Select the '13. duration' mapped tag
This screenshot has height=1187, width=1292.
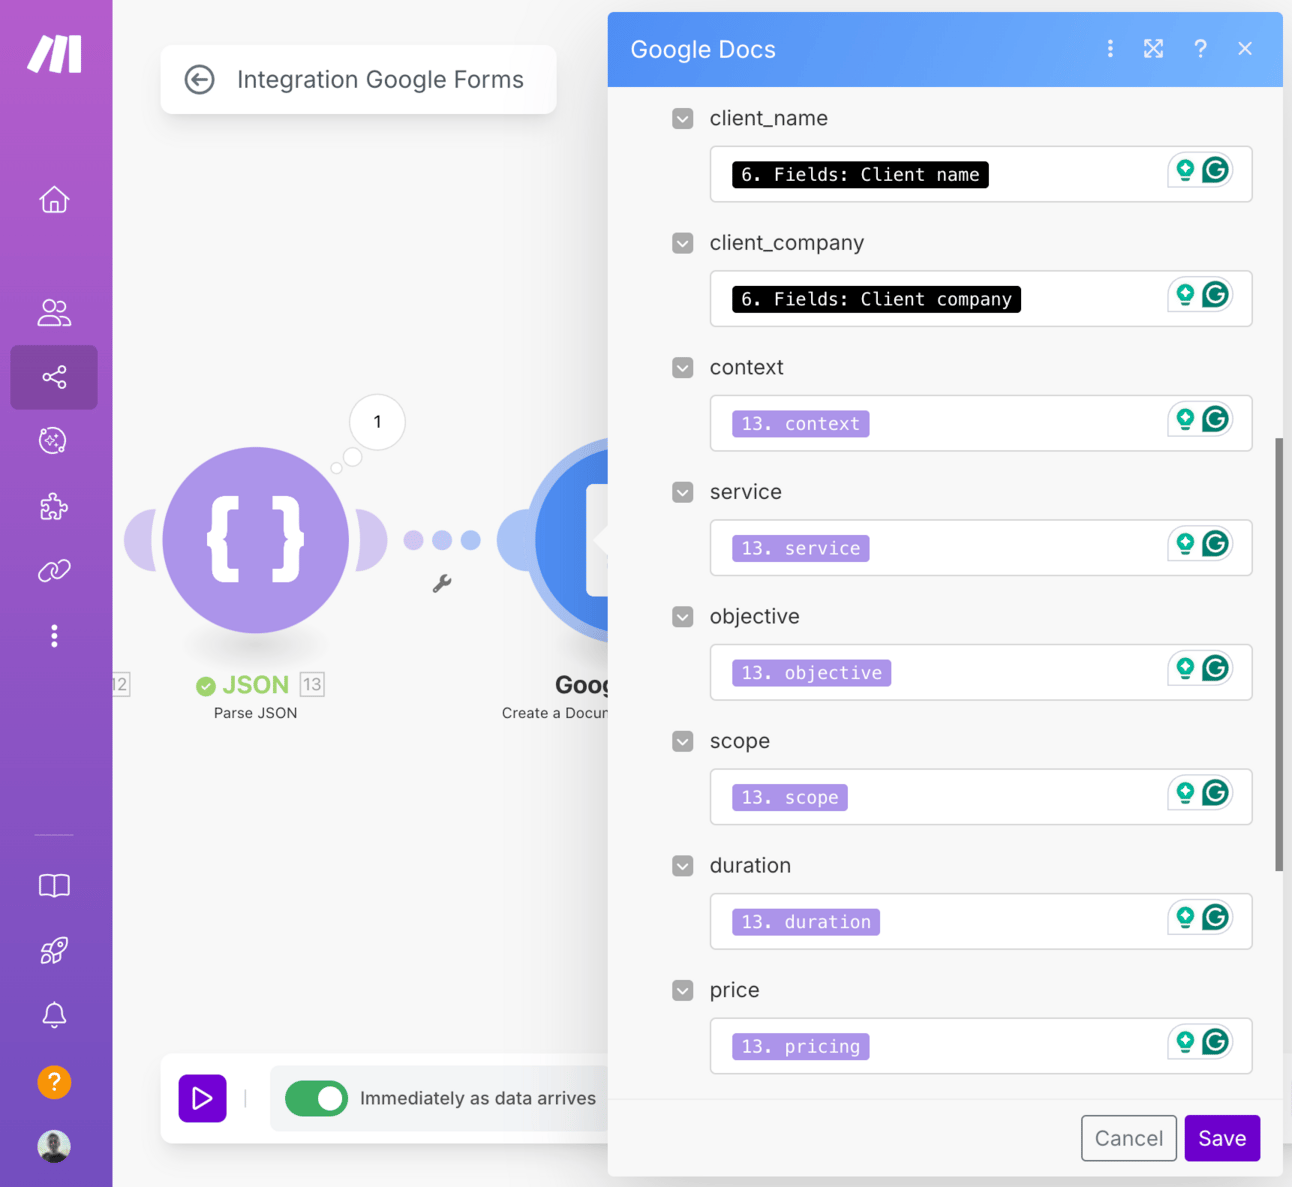tap(805, 922)
